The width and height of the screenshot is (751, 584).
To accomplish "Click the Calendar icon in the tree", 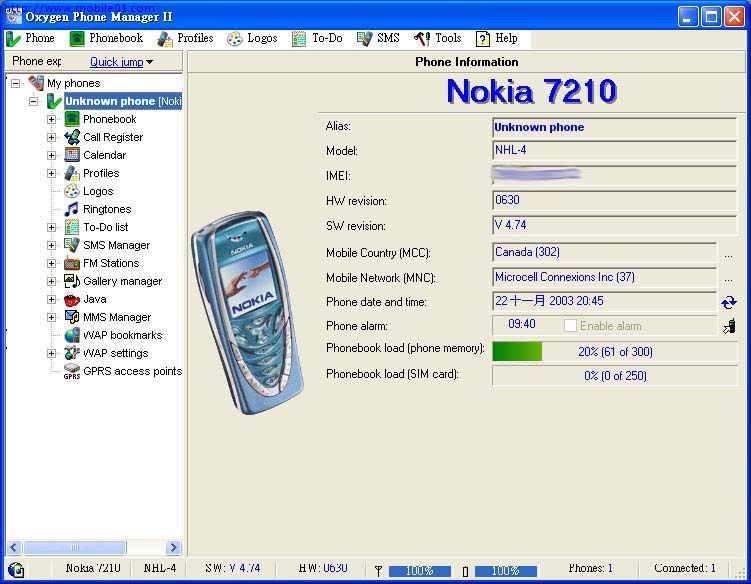I will click(72, 155).
